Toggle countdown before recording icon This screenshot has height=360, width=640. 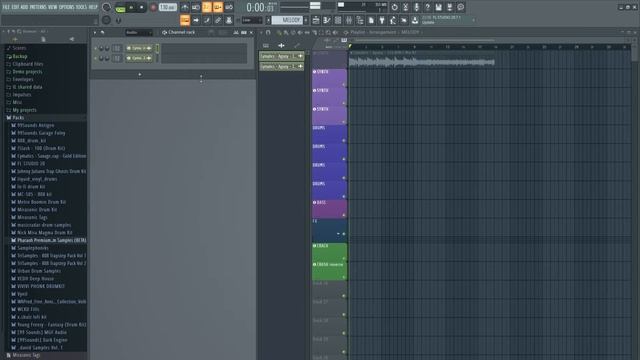tap(207, 7)
